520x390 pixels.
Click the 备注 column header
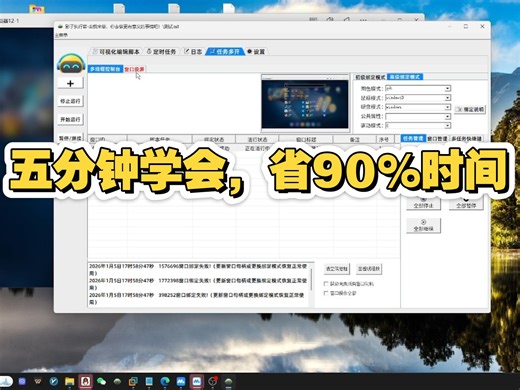354,139
